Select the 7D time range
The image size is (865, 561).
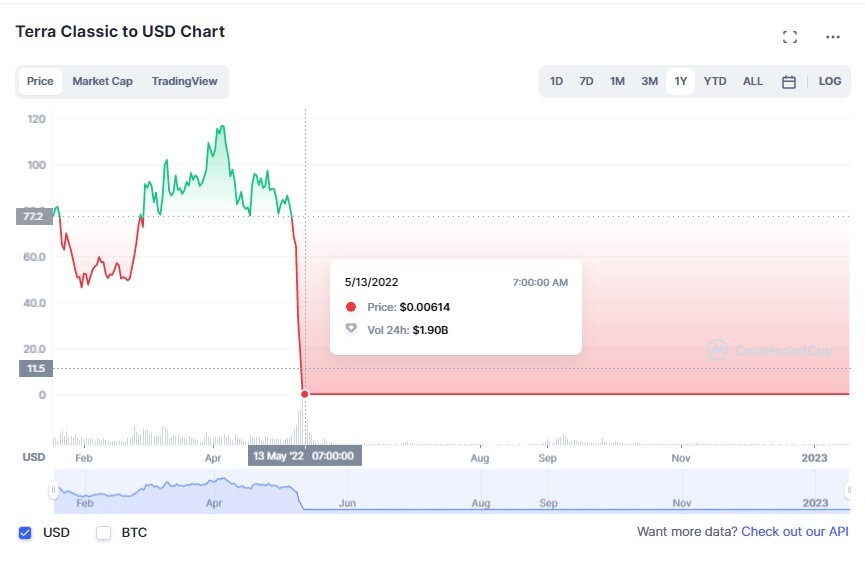586,81
